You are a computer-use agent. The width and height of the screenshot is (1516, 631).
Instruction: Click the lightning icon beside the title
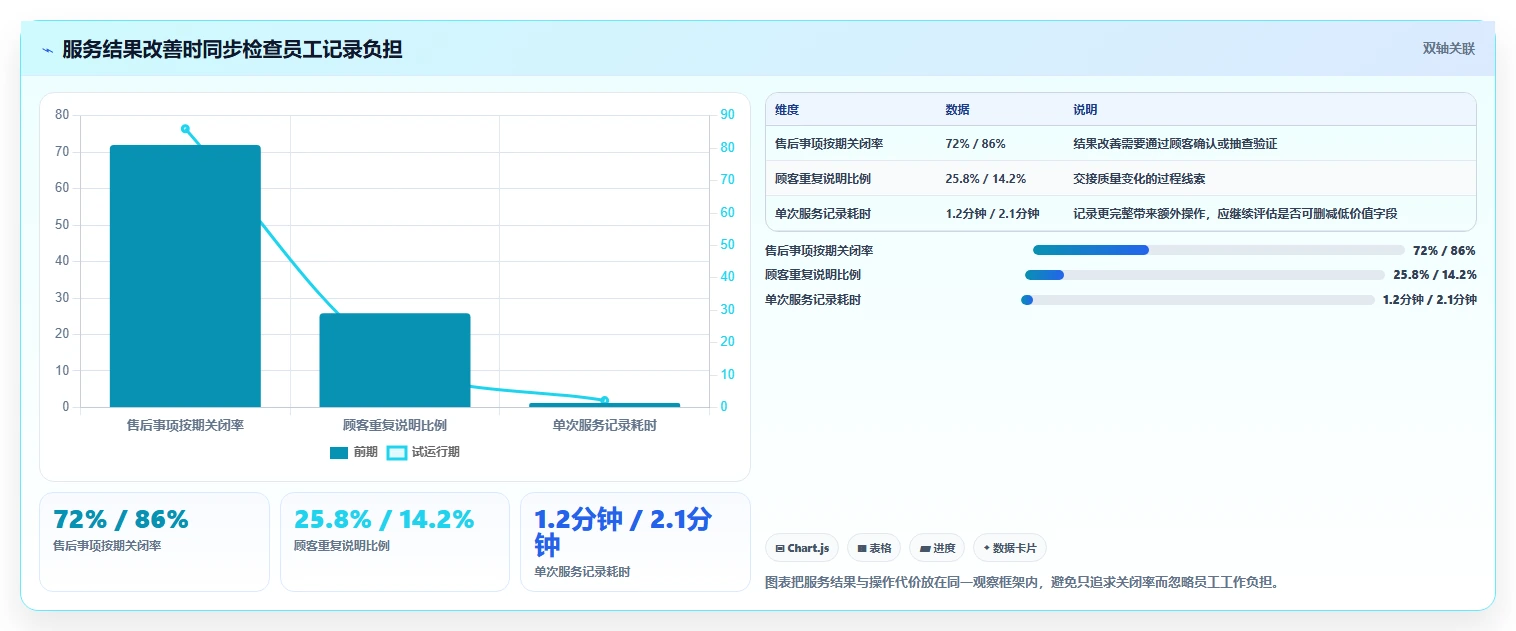click(47, 49)
